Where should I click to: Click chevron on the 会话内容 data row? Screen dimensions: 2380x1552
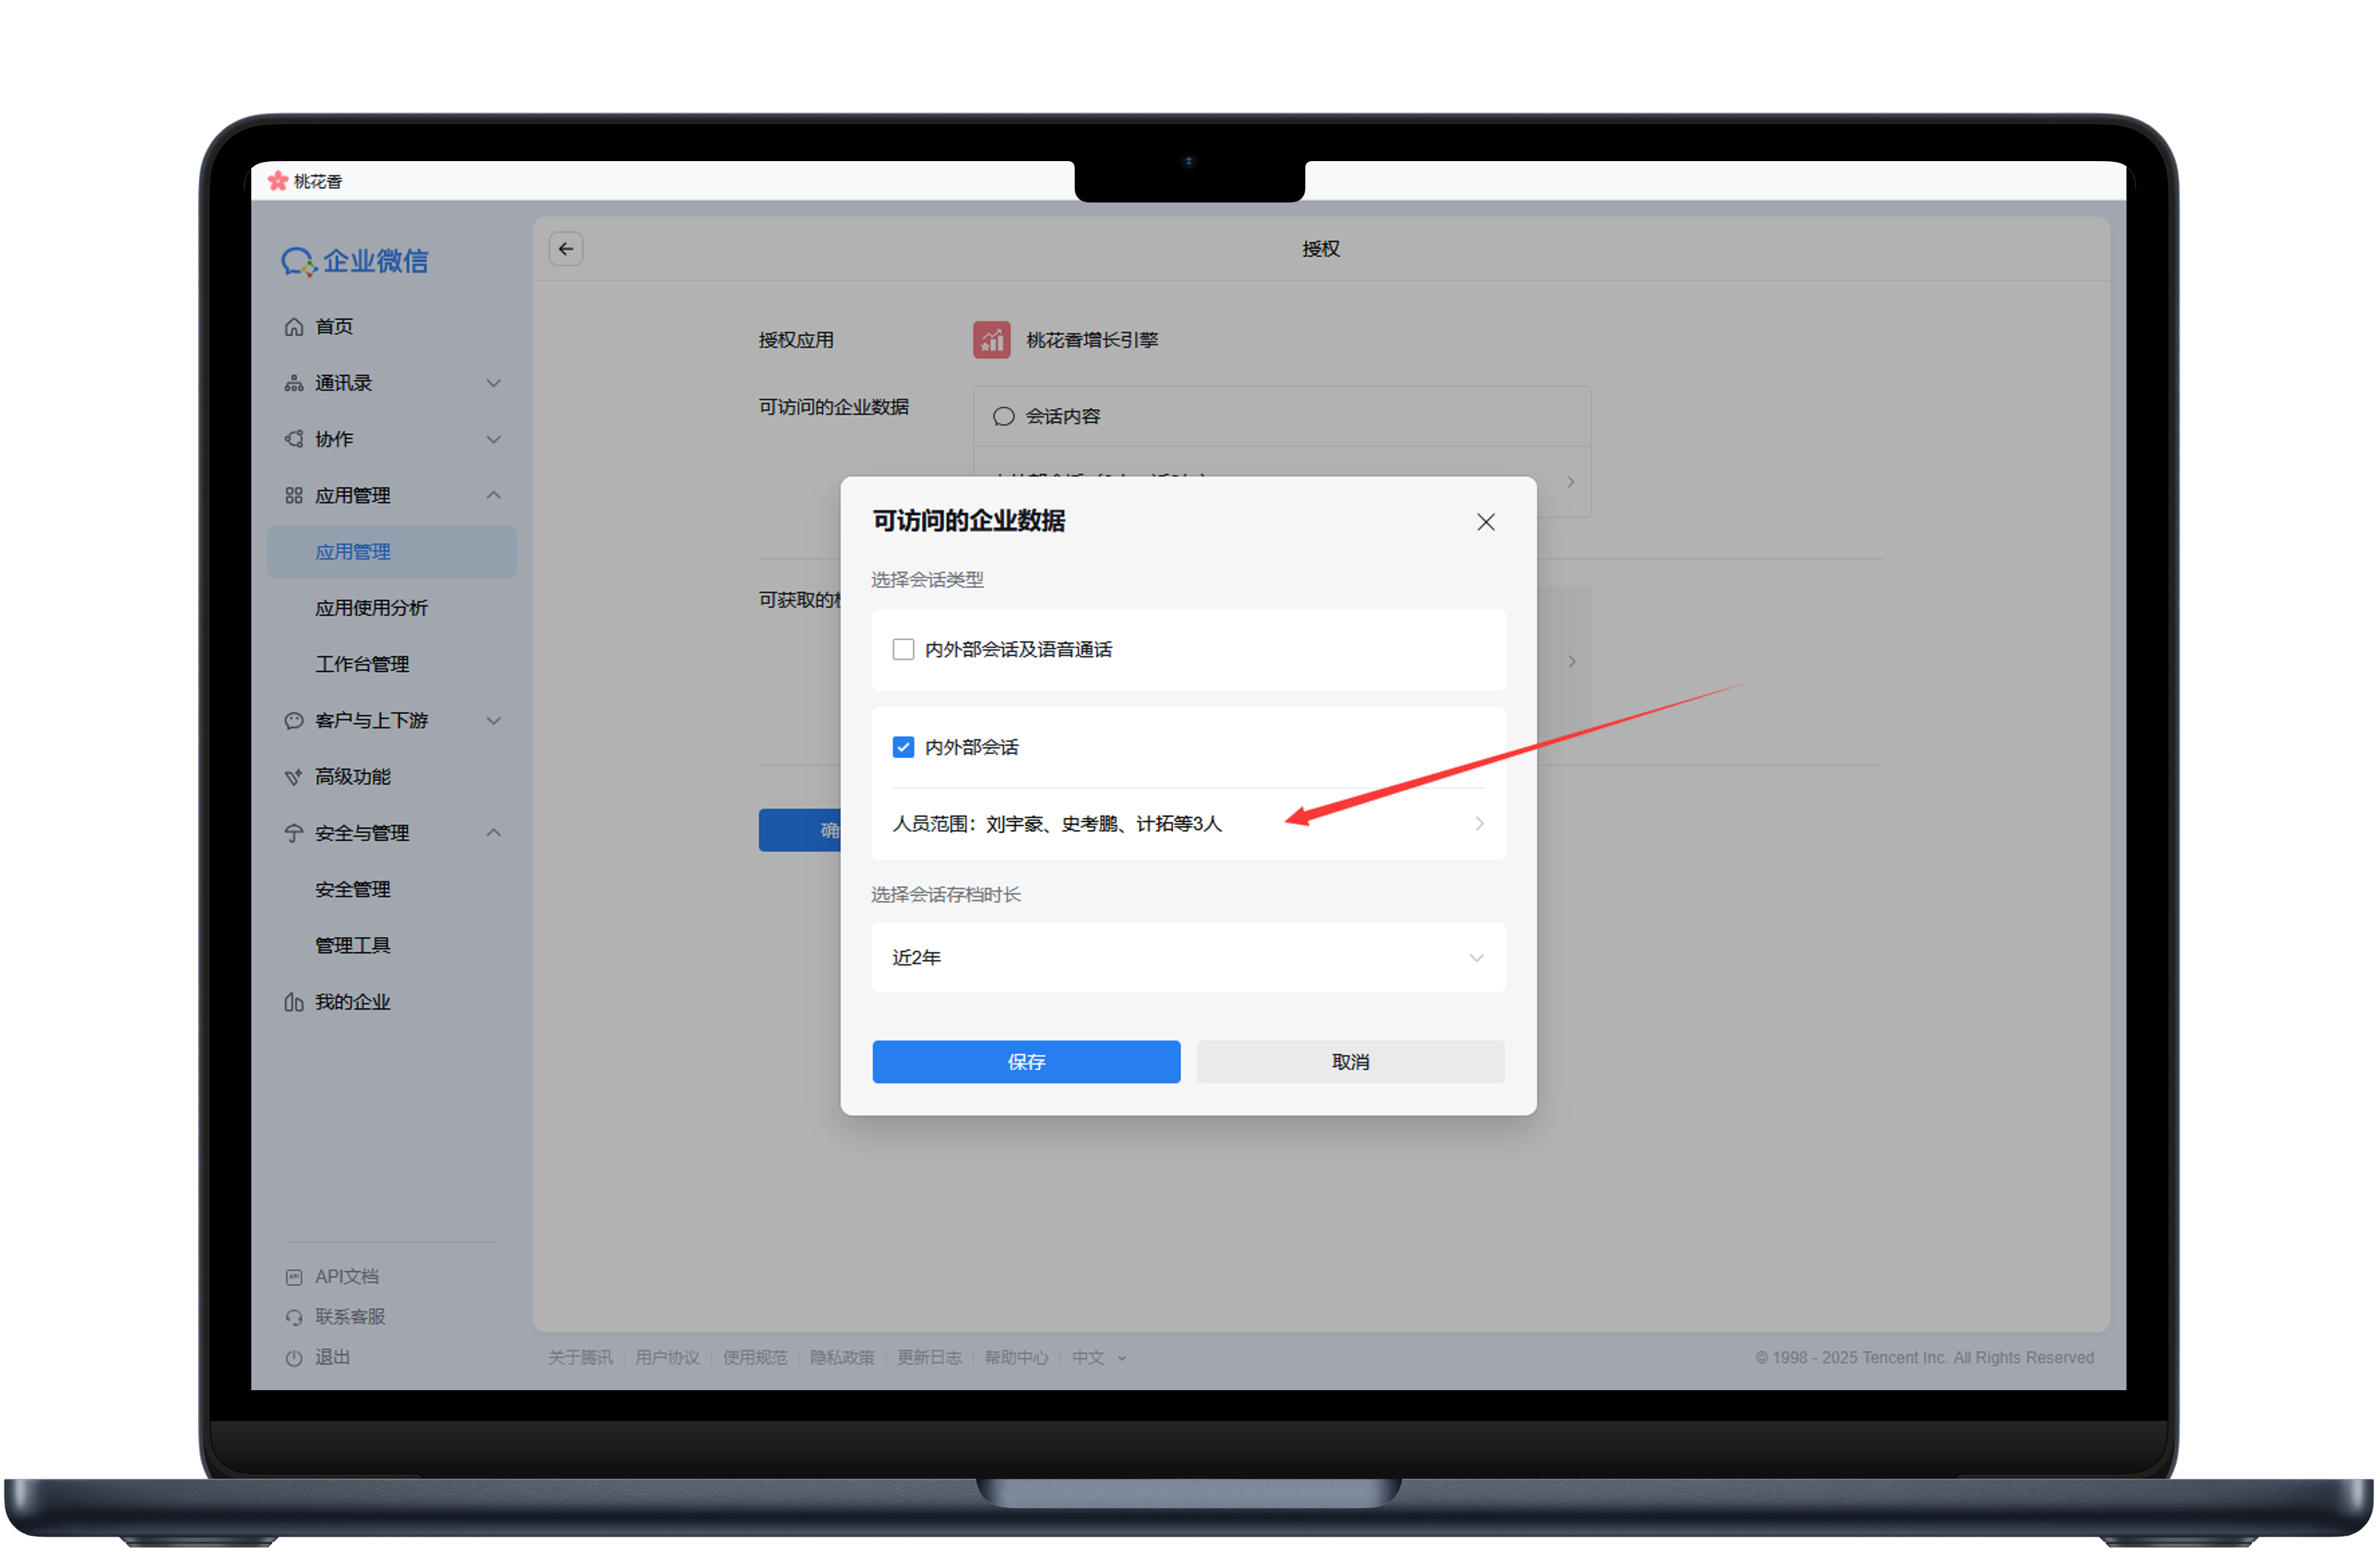point(1571,482)
